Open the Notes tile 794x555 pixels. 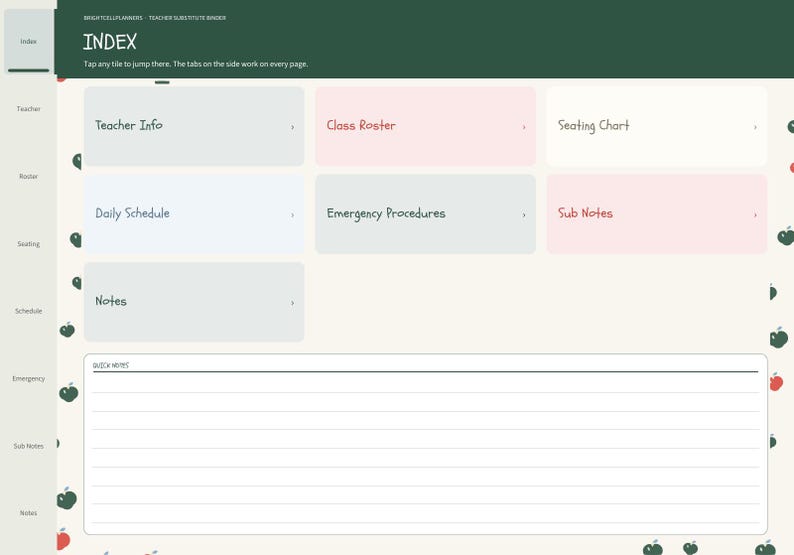click(194, 302)
